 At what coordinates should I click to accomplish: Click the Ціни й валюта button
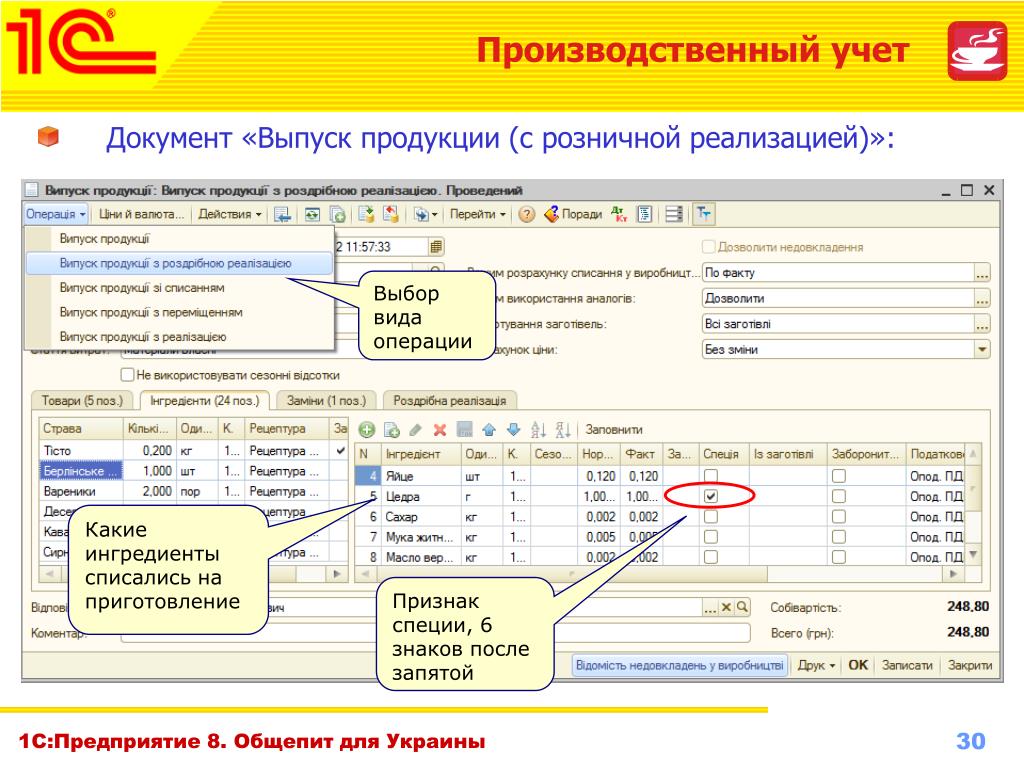pos(142,214)
